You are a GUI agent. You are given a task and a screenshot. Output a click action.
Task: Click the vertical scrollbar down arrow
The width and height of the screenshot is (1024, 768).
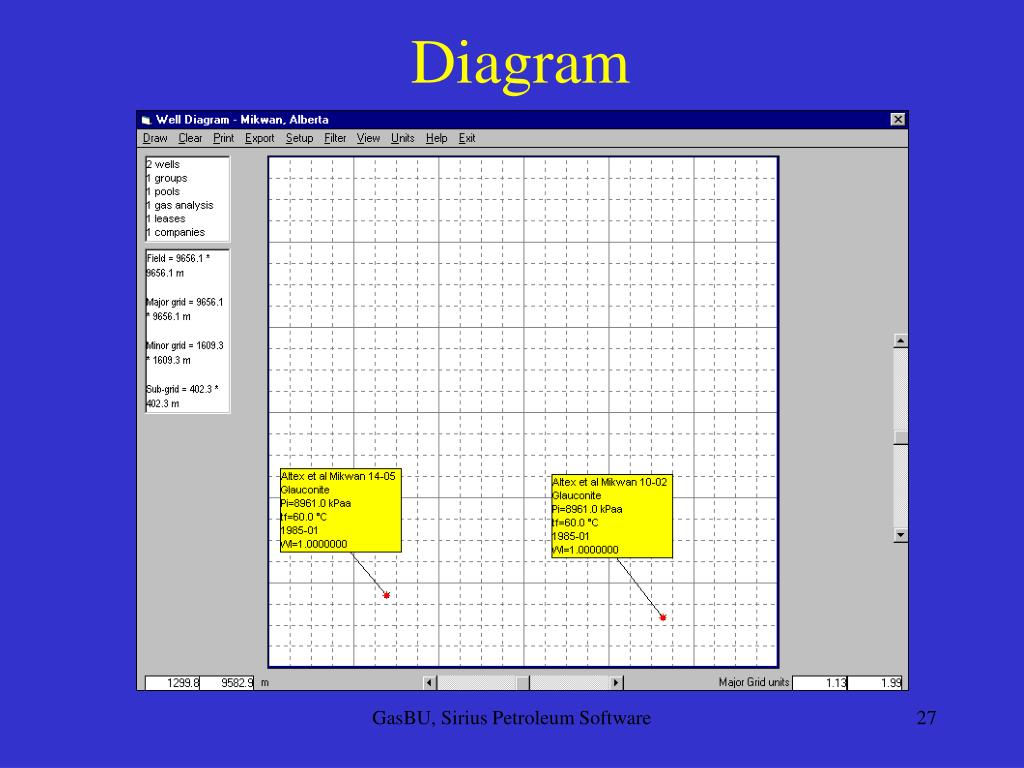coord(901,535)
